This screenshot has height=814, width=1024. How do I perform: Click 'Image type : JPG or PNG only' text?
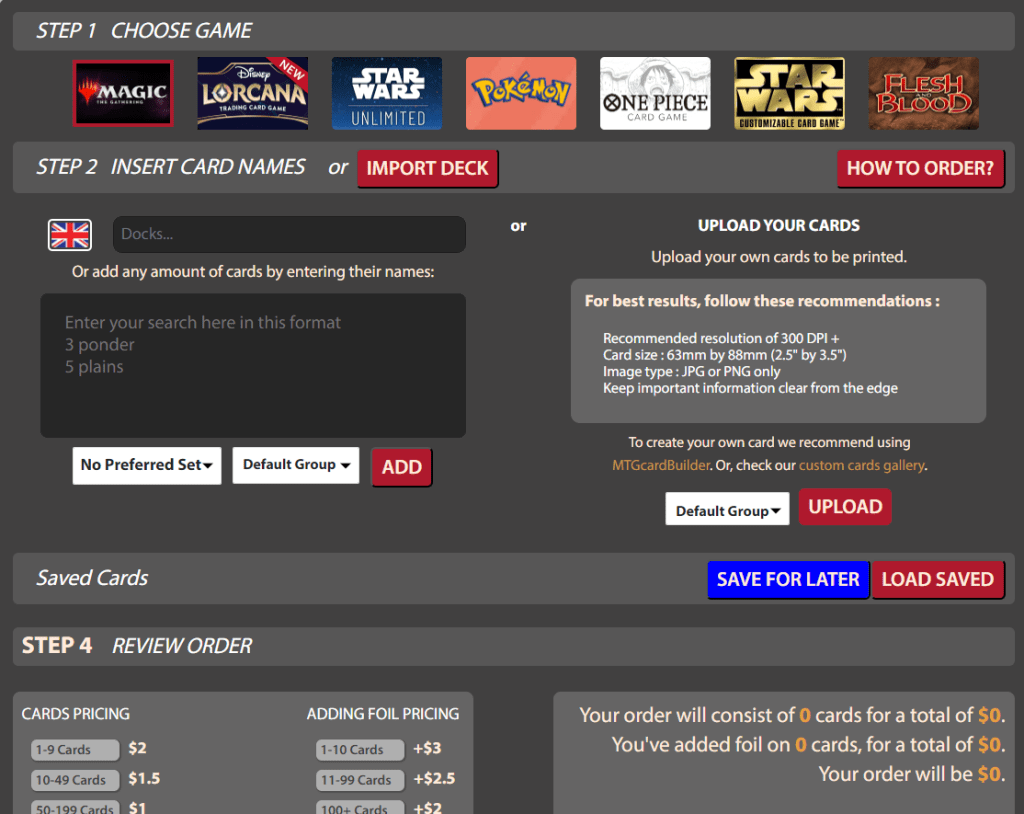[692, 372]
